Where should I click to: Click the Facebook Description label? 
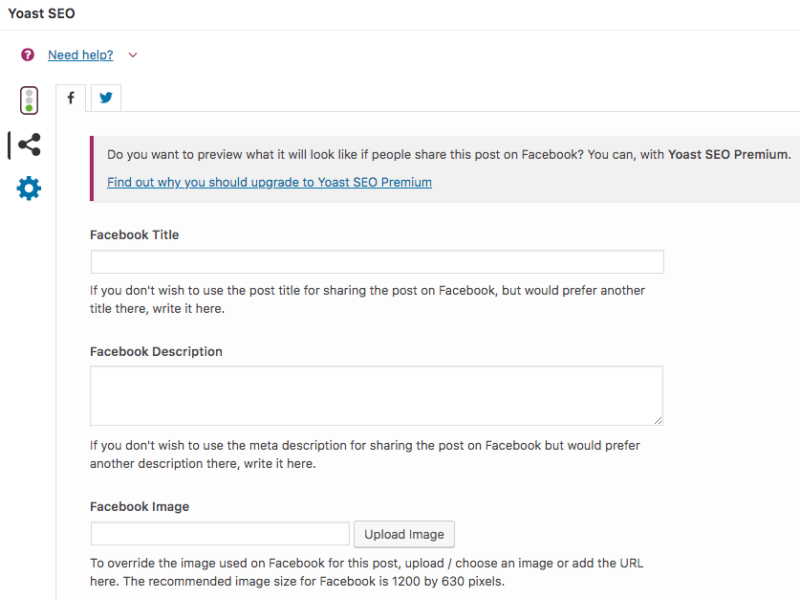coord(156,352)
